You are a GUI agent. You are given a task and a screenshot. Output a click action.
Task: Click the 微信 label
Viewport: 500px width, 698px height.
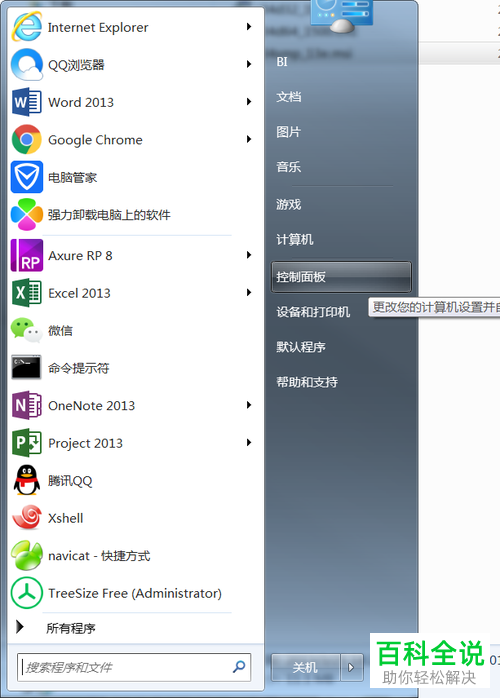[60, 331]
